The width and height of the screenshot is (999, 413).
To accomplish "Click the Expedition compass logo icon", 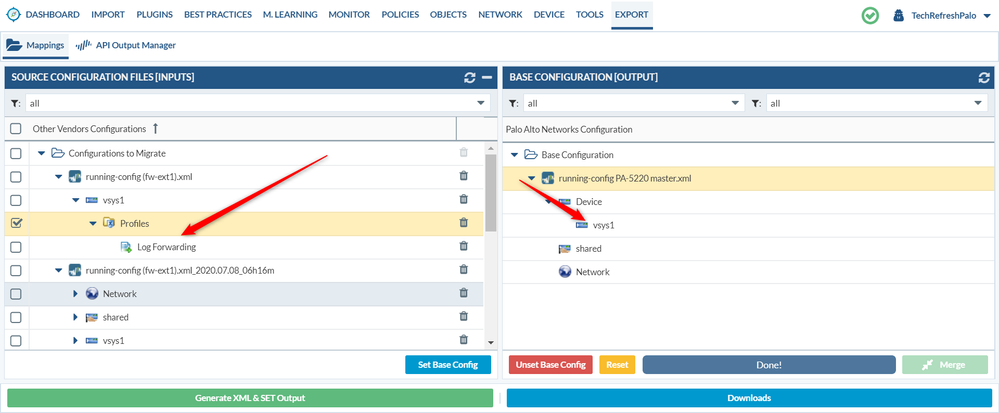I will tap(13, 14).
